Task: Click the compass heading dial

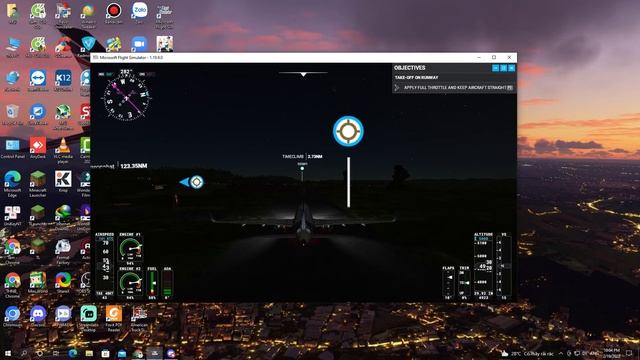Action: pyautogui.click(x=127, y=98)
